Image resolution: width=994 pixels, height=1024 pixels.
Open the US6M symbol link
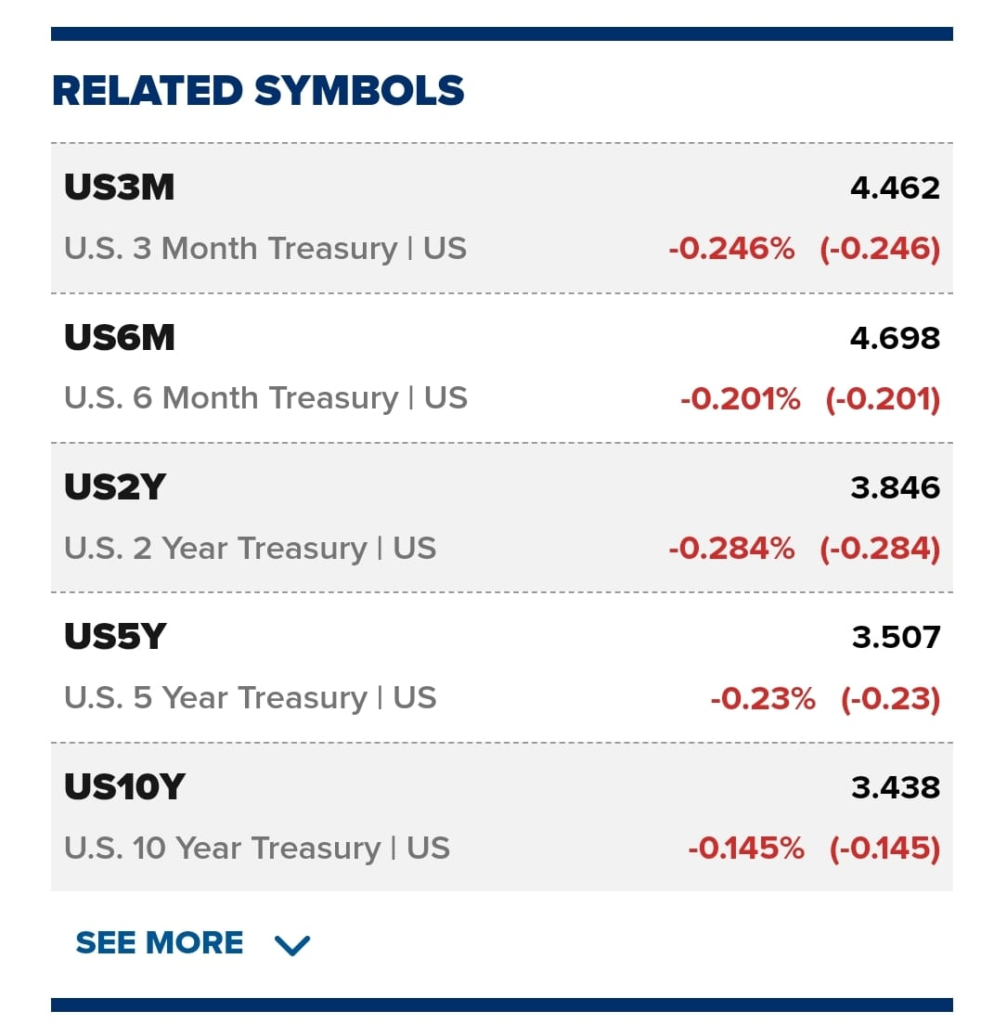tap(120, 338)
